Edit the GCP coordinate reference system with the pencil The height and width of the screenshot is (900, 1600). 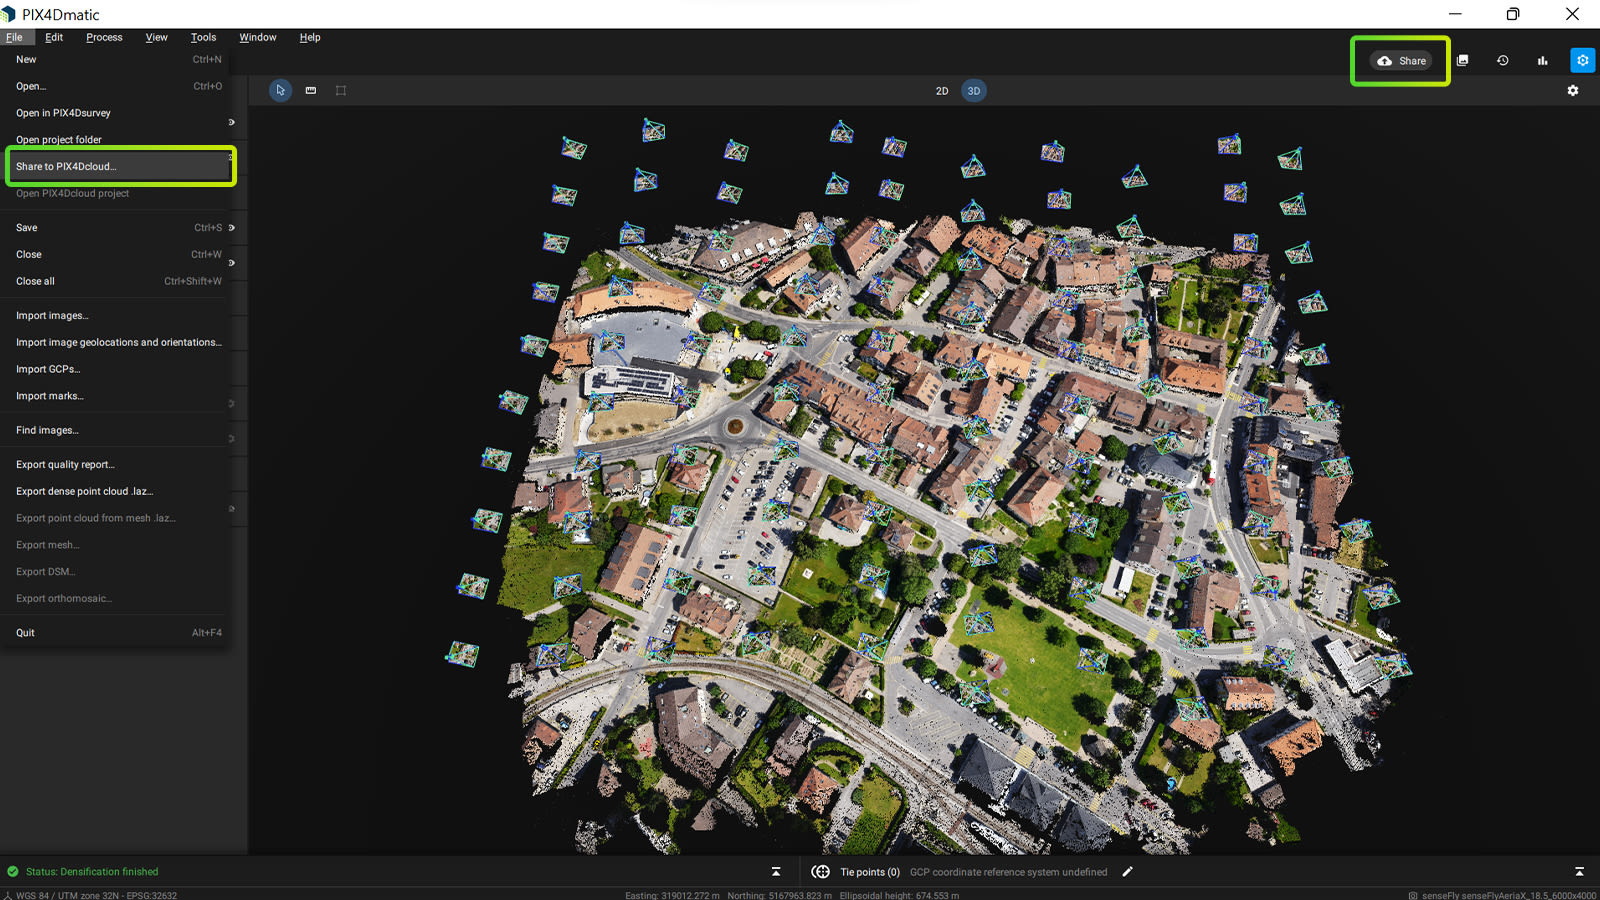tap(1128, 871)
